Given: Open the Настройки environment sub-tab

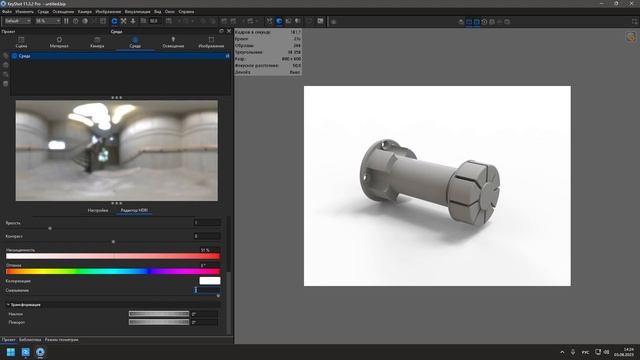Looking at the screenshot, I should pos(98,210).
